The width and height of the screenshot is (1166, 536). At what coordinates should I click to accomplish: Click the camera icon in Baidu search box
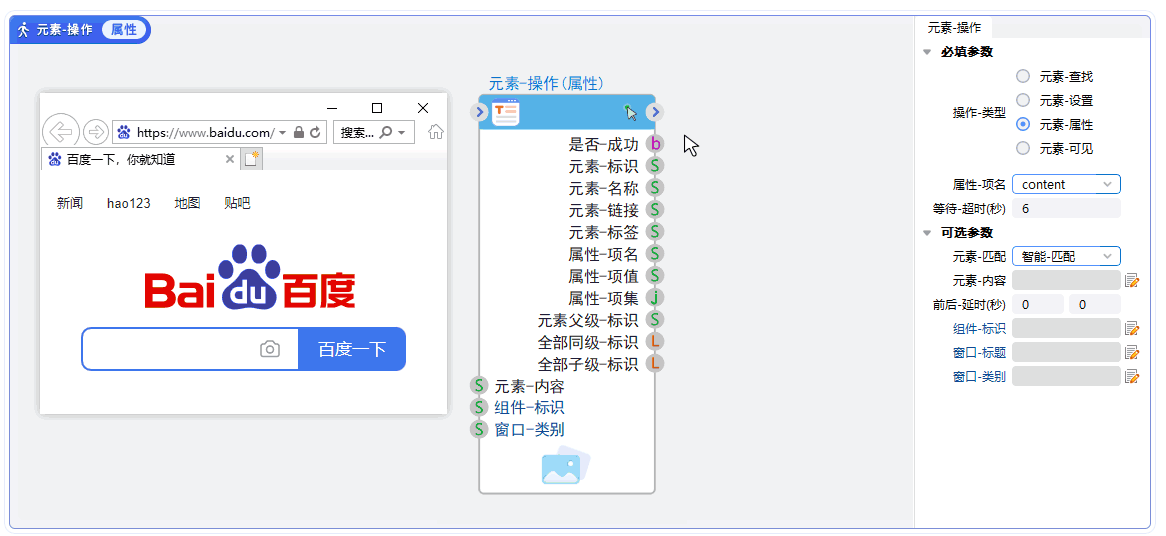(270, 349)
